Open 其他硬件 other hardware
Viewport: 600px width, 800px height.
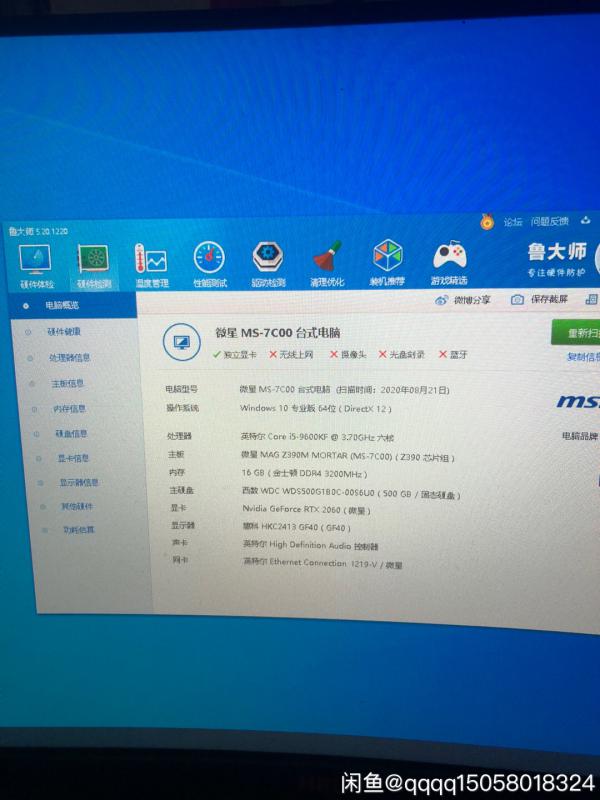pyautogui.click(x=77, y=506)
